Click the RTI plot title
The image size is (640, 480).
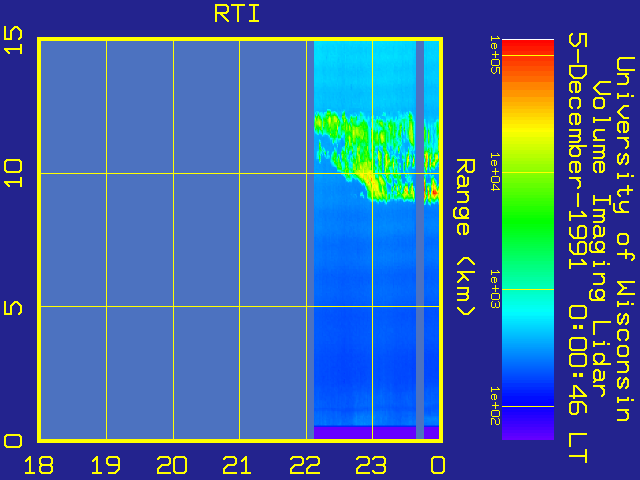[237, 14]
